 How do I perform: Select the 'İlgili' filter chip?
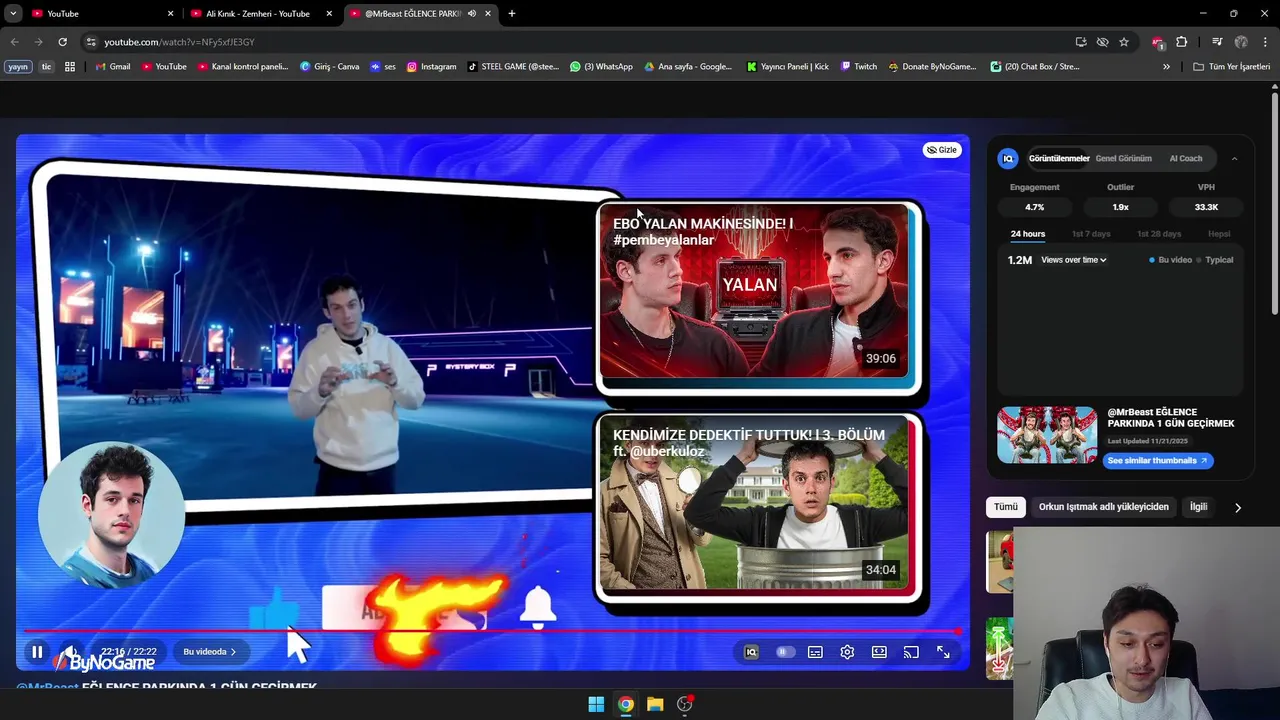[1198, 507]
